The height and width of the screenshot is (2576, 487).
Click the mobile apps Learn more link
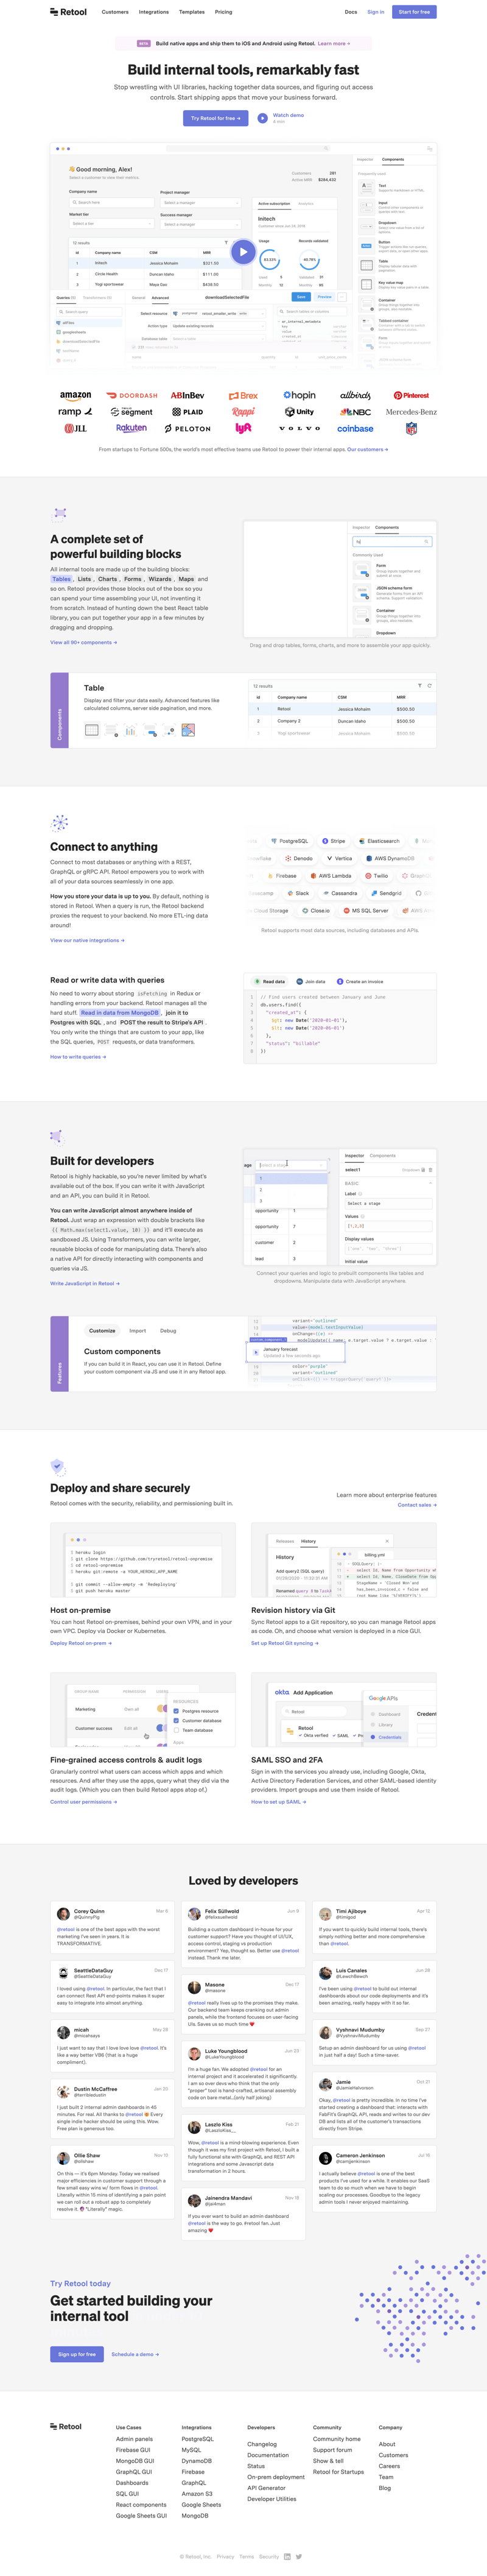click(334, 44)
